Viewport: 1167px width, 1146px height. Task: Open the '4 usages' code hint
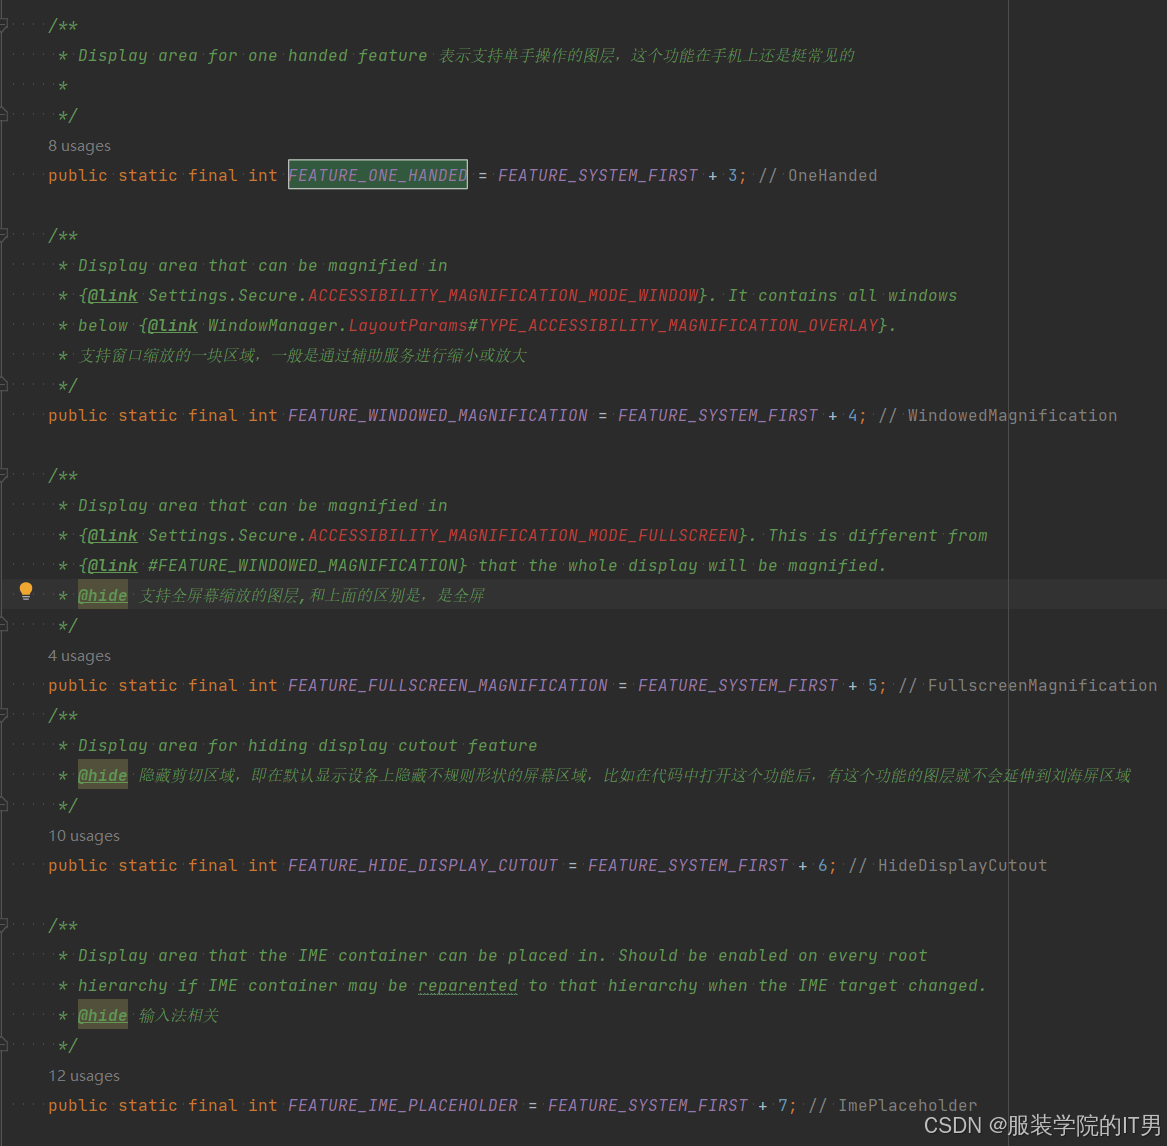pos(80,656)
